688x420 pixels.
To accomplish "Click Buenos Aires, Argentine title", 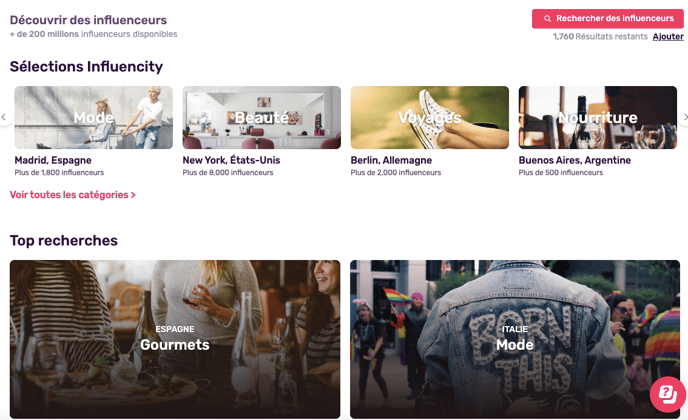I will pos(575,160).
